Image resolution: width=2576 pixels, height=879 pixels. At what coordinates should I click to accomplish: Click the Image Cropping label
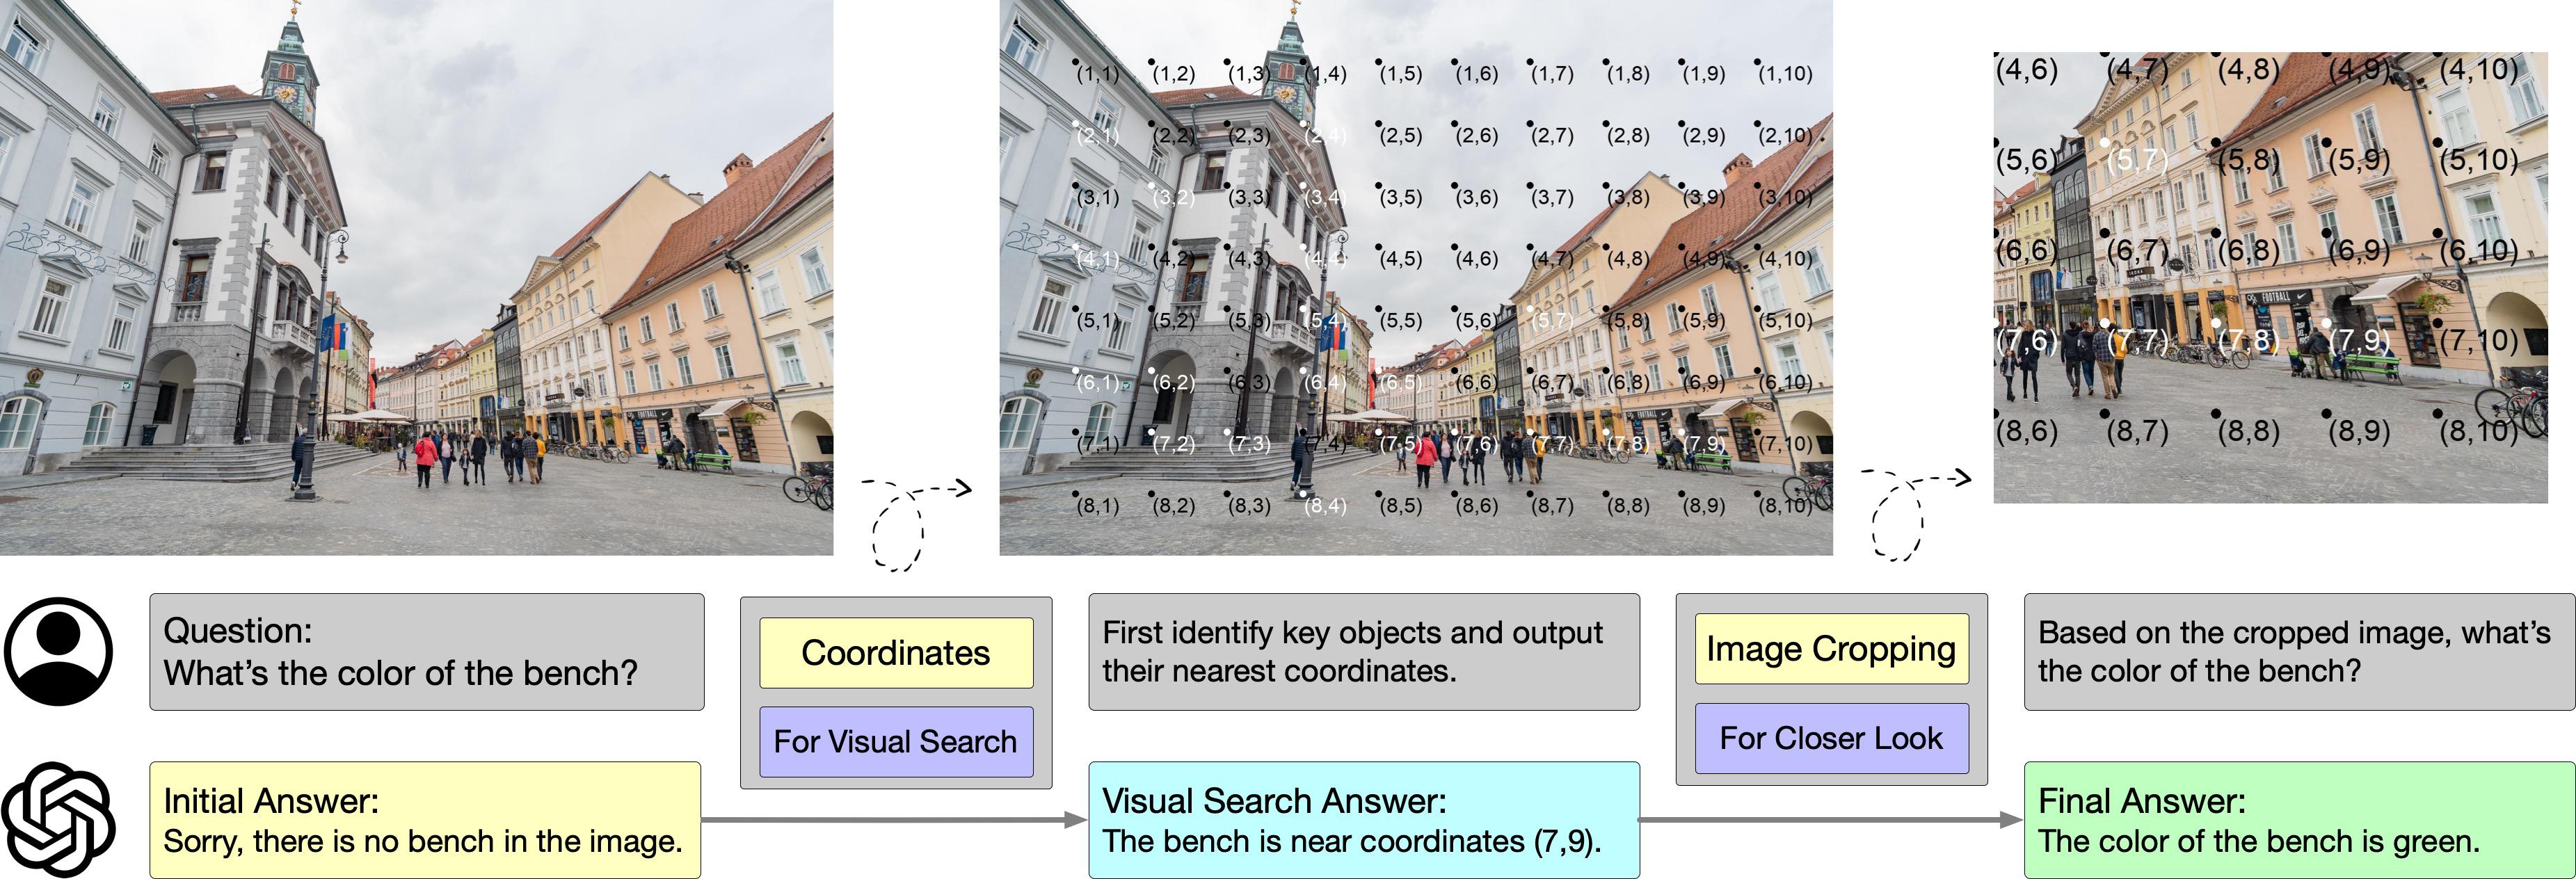tap(1830, 649)
